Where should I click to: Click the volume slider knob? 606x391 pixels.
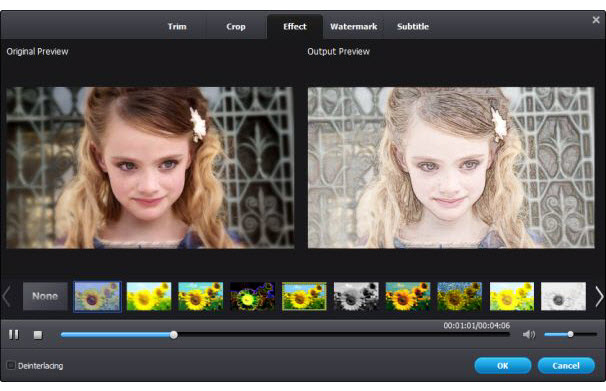(x=570, y=334)
